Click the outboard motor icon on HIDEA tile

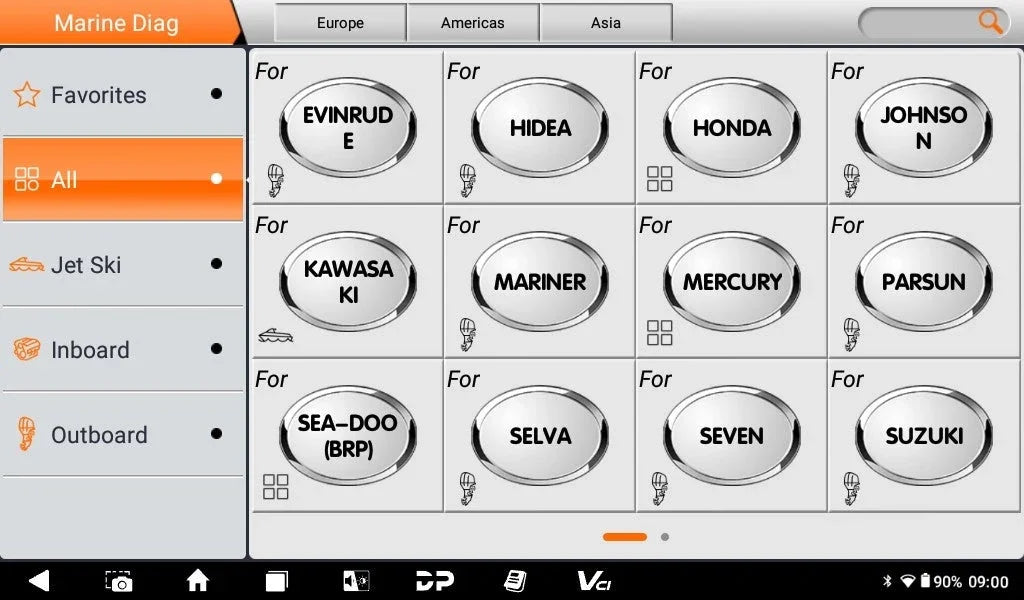468,181
